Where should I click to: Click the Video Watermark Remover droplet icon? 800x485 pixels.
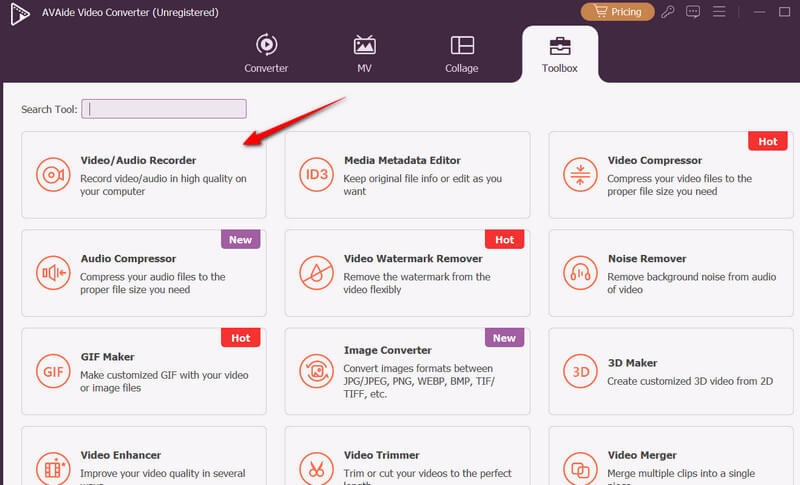pos(316,273)
